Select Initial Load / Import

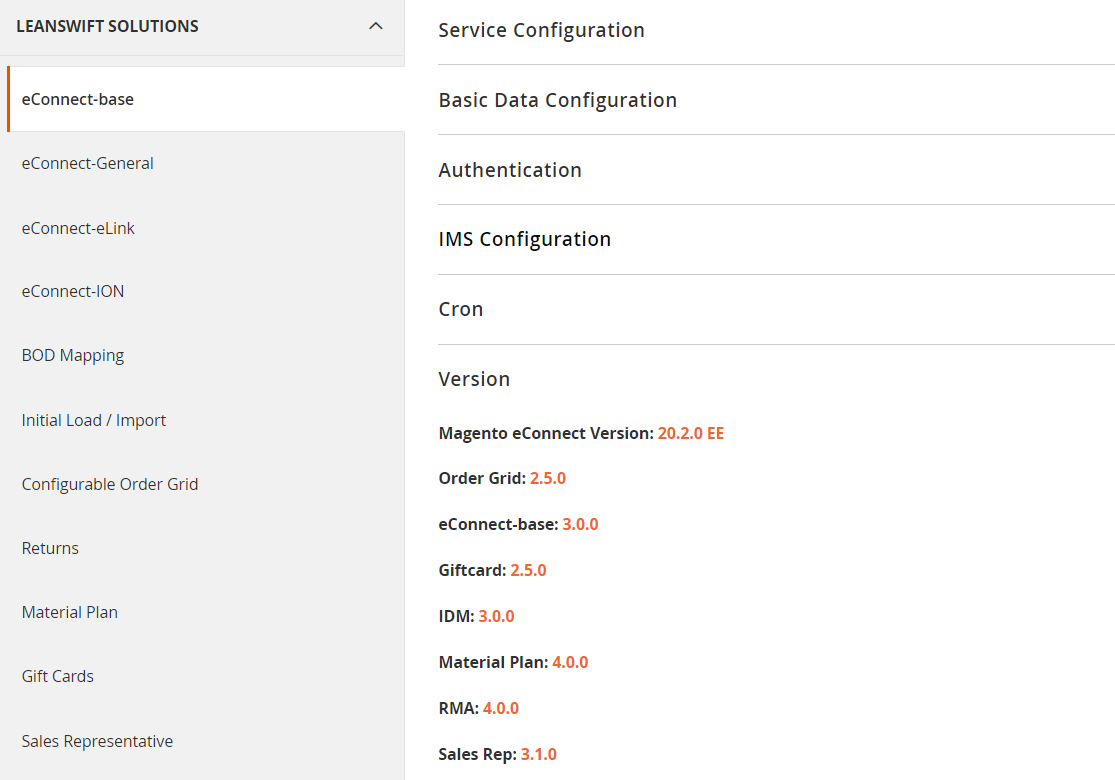[94, 420]
